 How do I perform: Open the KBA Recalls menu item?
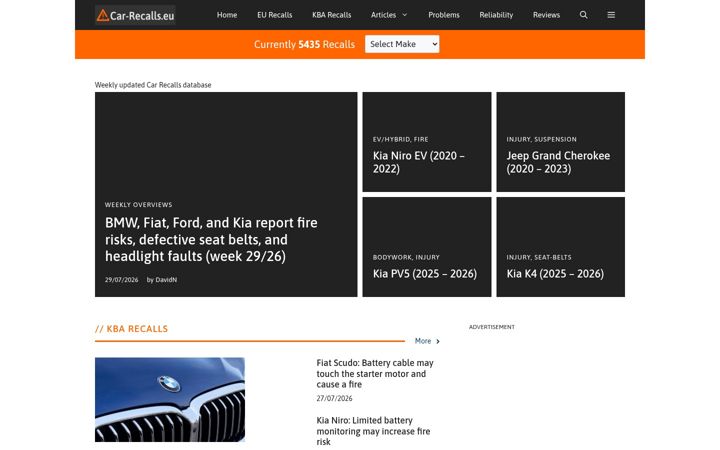(x=332, y=15)
